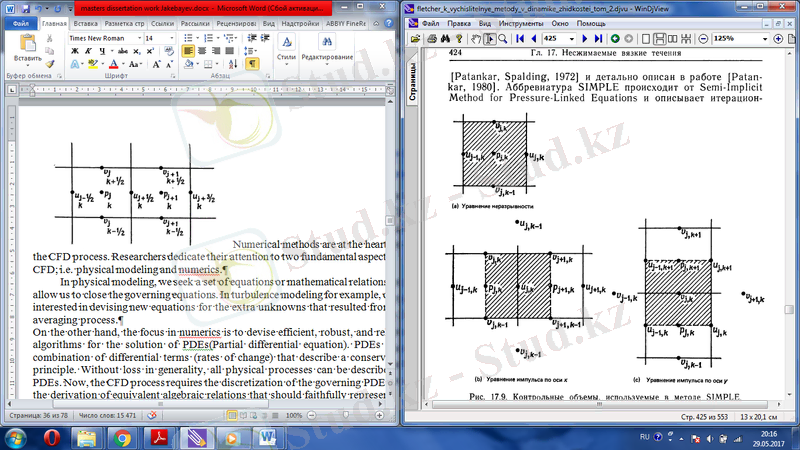Switch to the Вставка ribbon tab
800x450 pixels.
86,22
